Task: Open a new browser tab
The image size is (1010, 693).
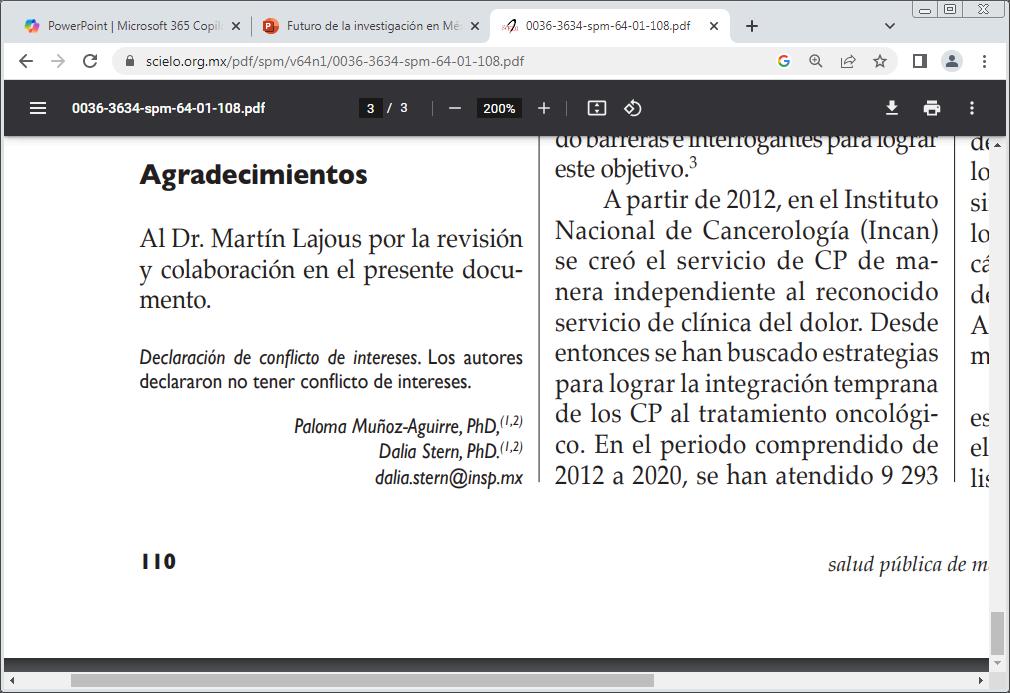Action: [x=752, y=26]
